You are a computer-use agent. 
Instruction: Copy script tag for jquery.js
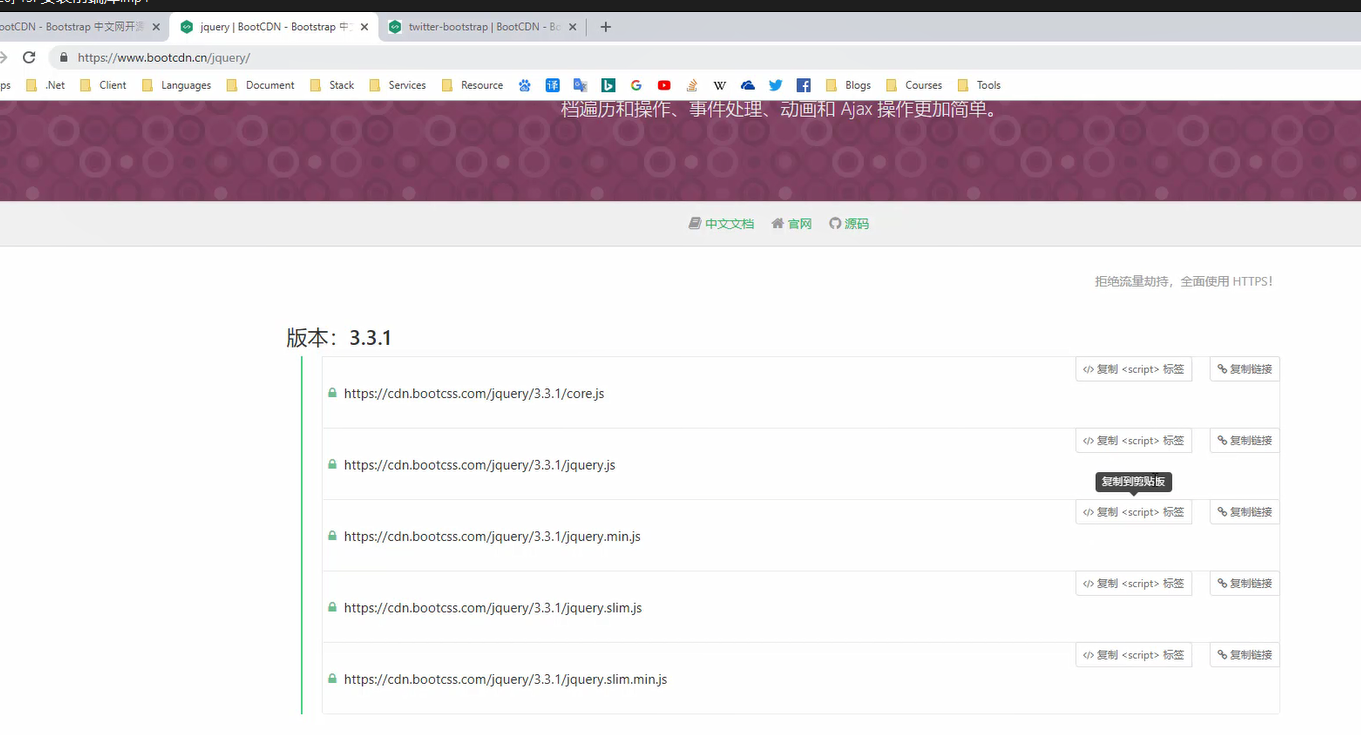1134,440
